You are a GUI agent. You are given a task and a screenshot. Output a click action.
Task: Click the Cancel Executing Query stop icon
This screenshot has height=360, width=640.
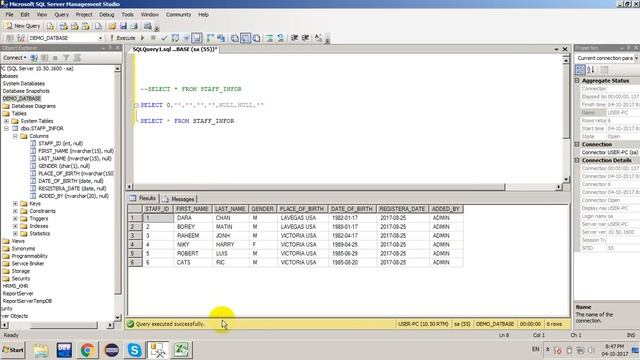point(153,38)
